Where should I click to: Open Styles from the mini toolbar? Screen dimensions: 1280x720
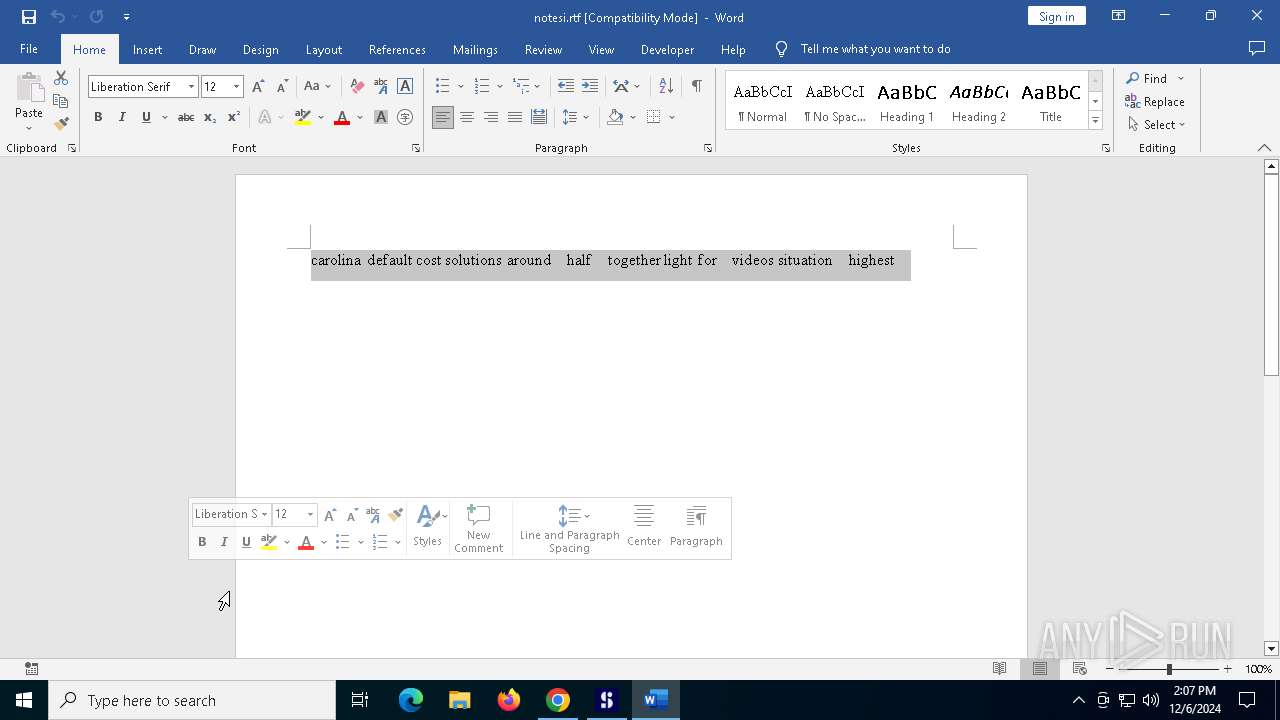(x=430, y=527)
